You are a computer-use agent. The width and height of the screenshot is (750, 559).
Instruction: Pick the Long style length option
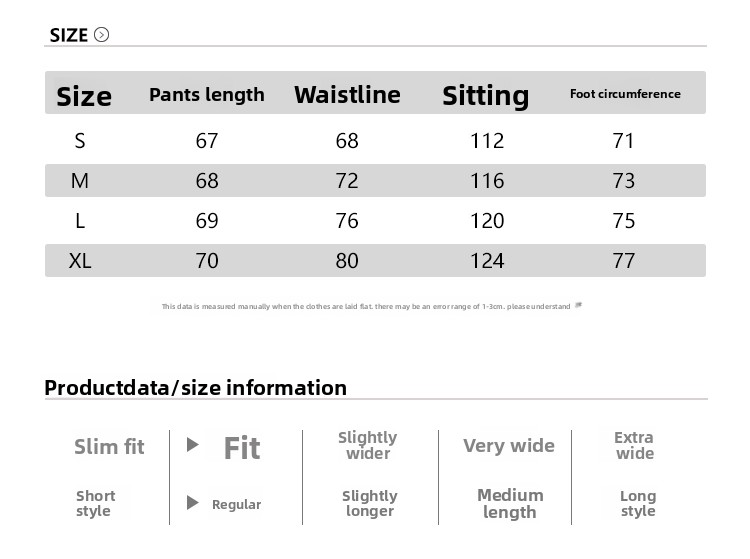tap(638, 503)
